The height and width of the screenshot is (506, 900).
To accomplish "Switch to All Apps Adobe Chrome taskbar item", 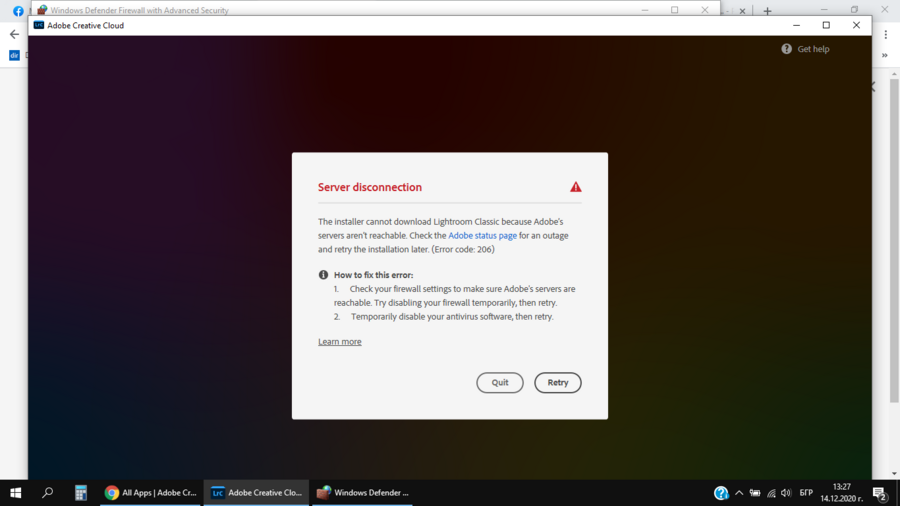I will (x=150, y=492).
